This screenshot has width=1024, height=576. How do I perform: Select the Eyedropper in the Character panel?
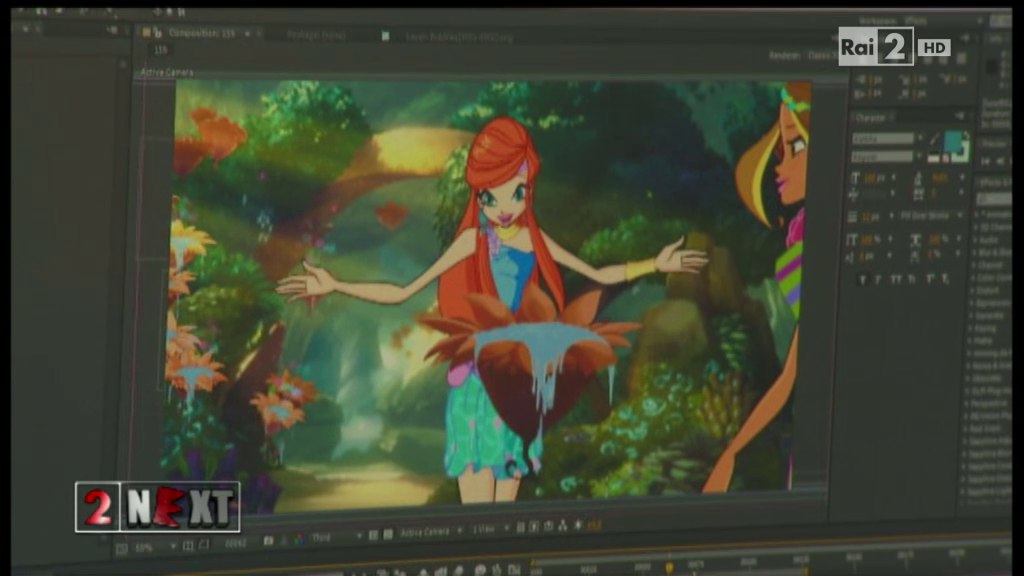point(933,137)
